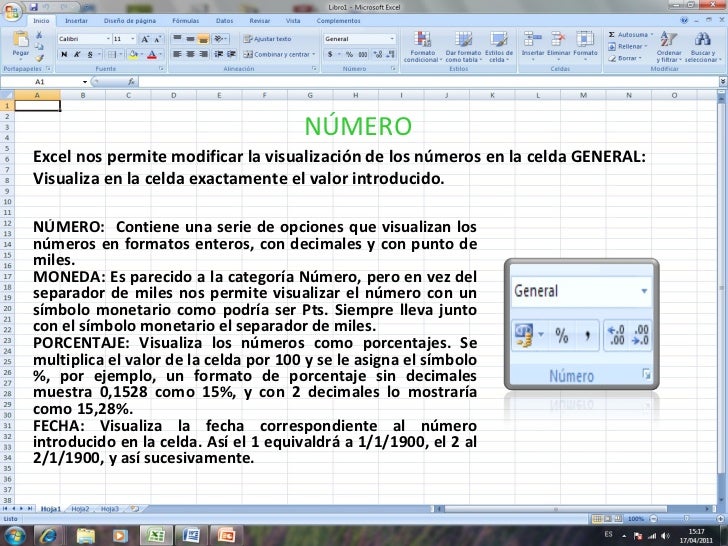This screenshot has width=728, height=546.
Task: Open the Diseño de página tab
Action: point(130,21)
